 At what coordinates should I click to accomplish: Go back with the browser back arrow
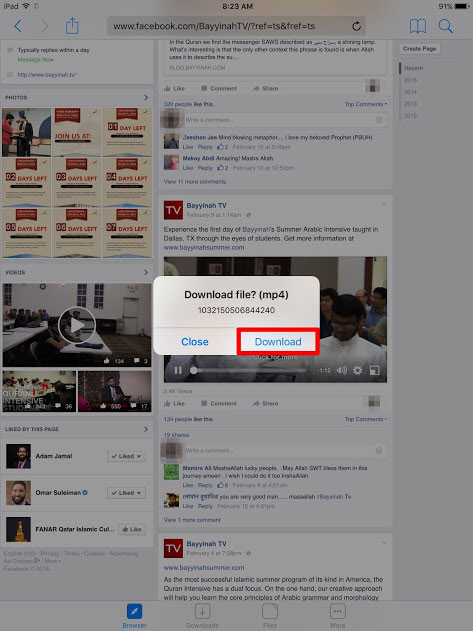(x=18, y=26)
